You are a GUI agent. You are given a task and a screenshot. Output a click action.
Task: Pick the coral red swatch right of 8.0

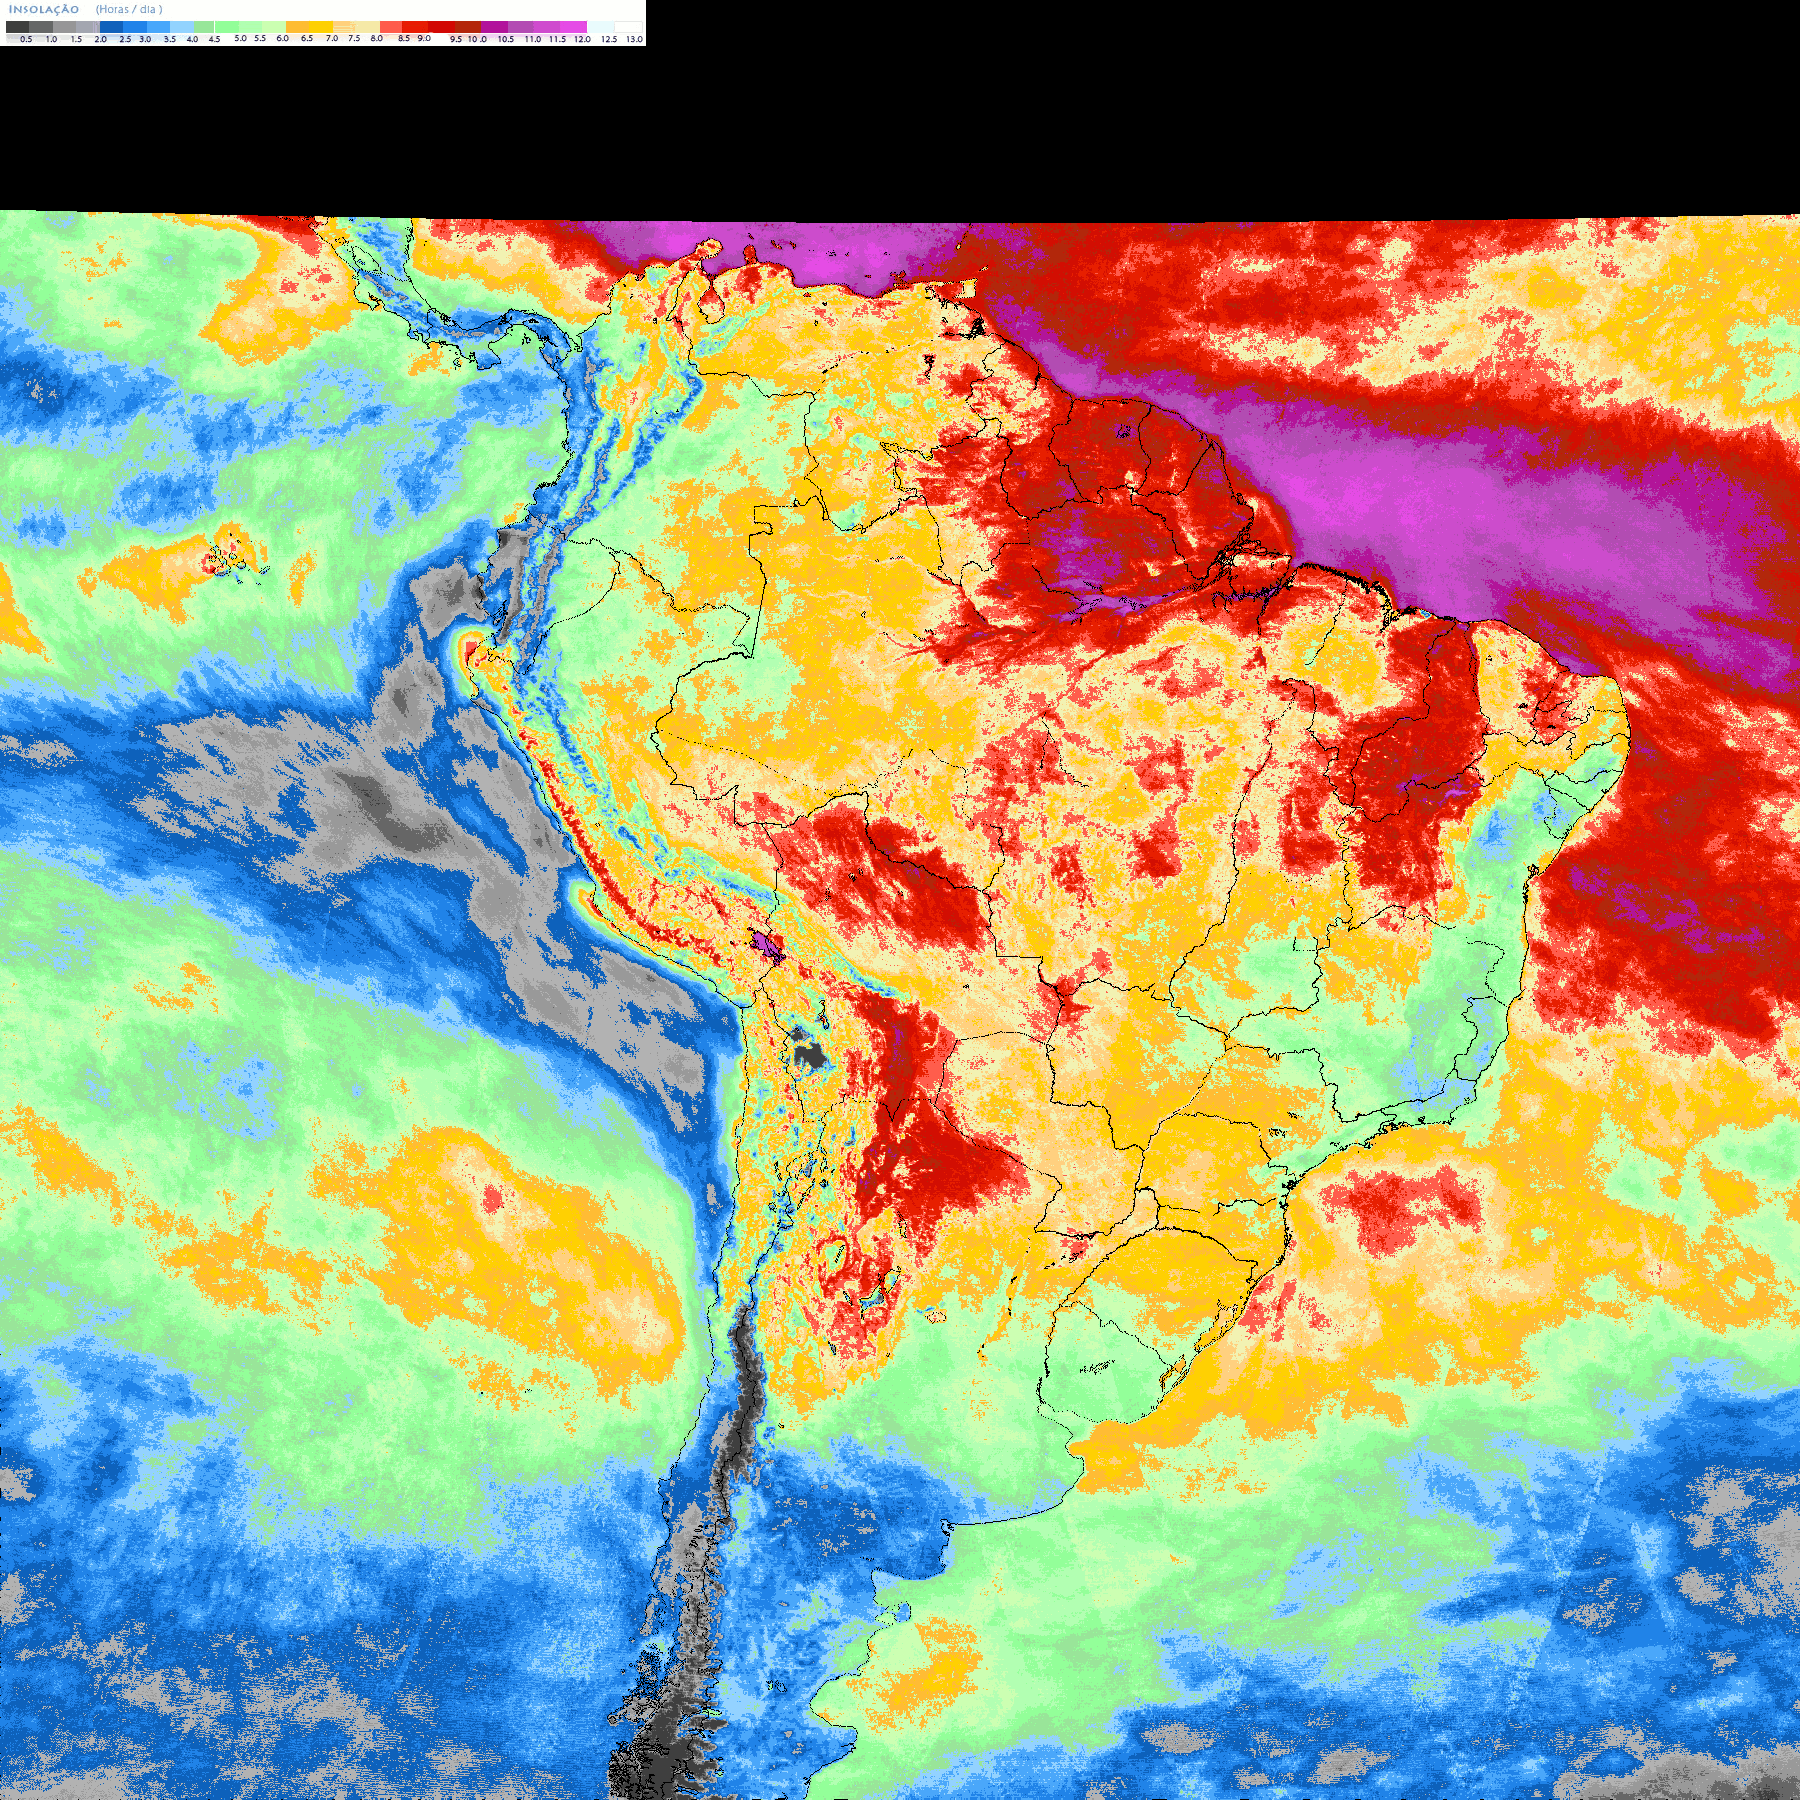(391, 27)
